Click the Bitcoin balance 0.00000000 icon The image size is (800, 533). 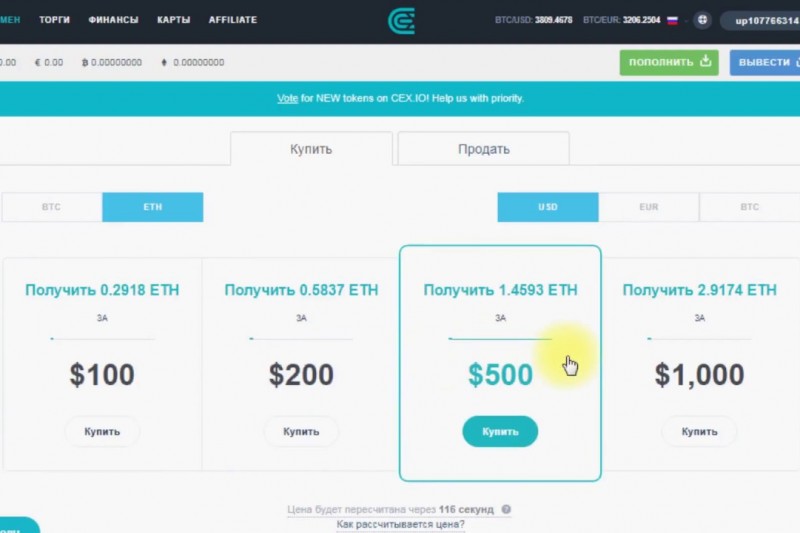(85, 62)
